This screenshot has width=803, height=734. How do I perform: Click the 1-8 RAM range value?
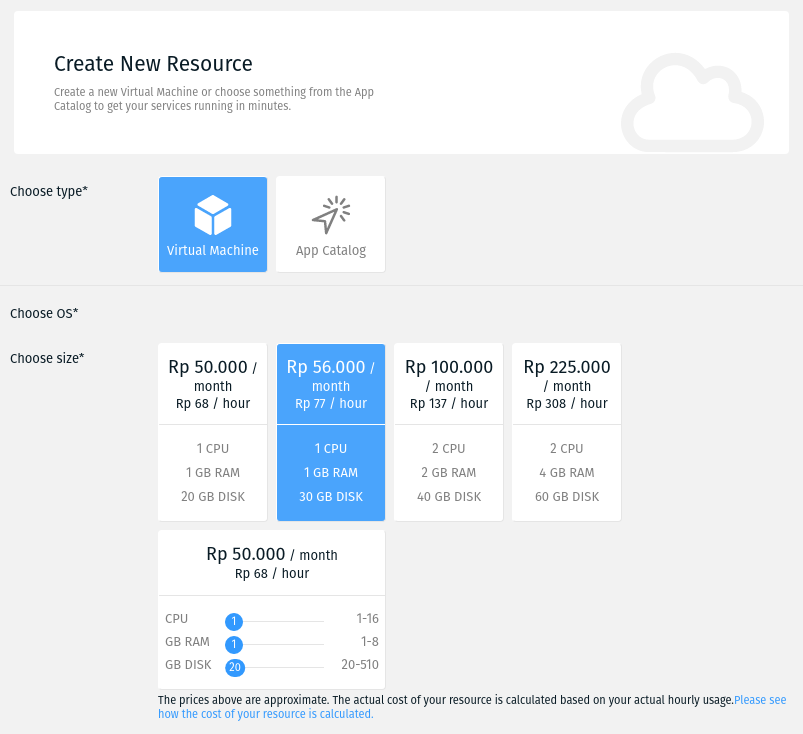(x=370, y=641)
